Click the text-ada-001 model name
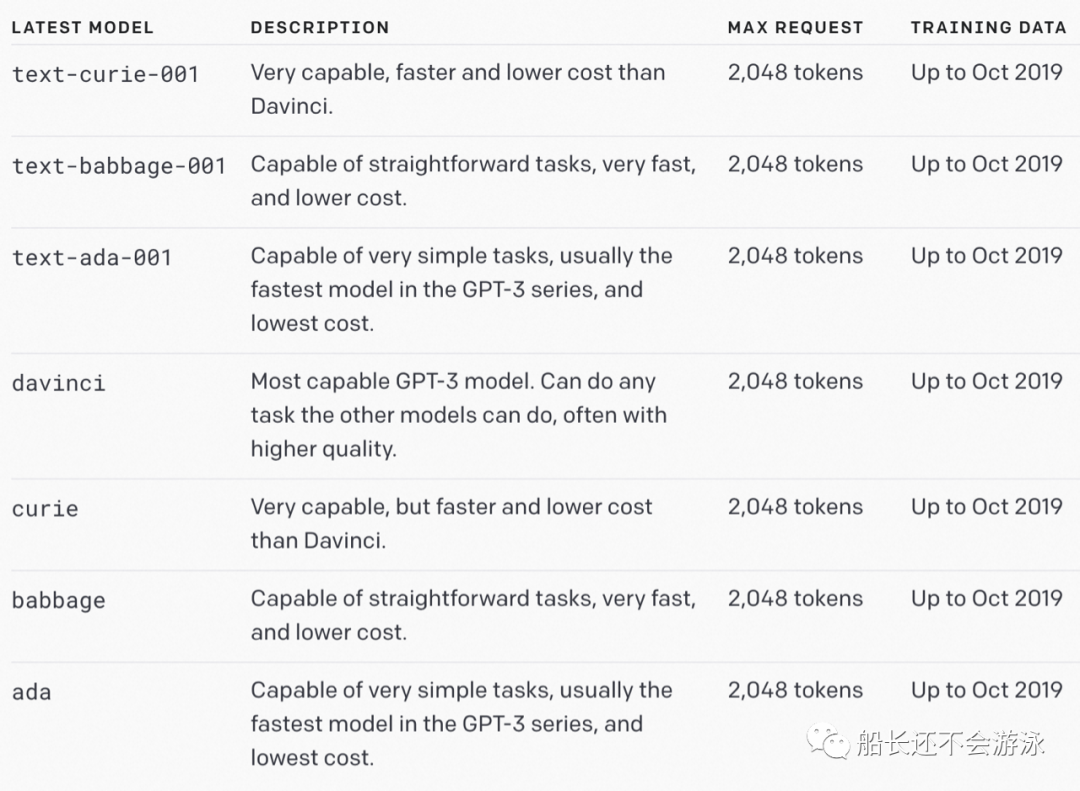 click(x=92, y=258)
